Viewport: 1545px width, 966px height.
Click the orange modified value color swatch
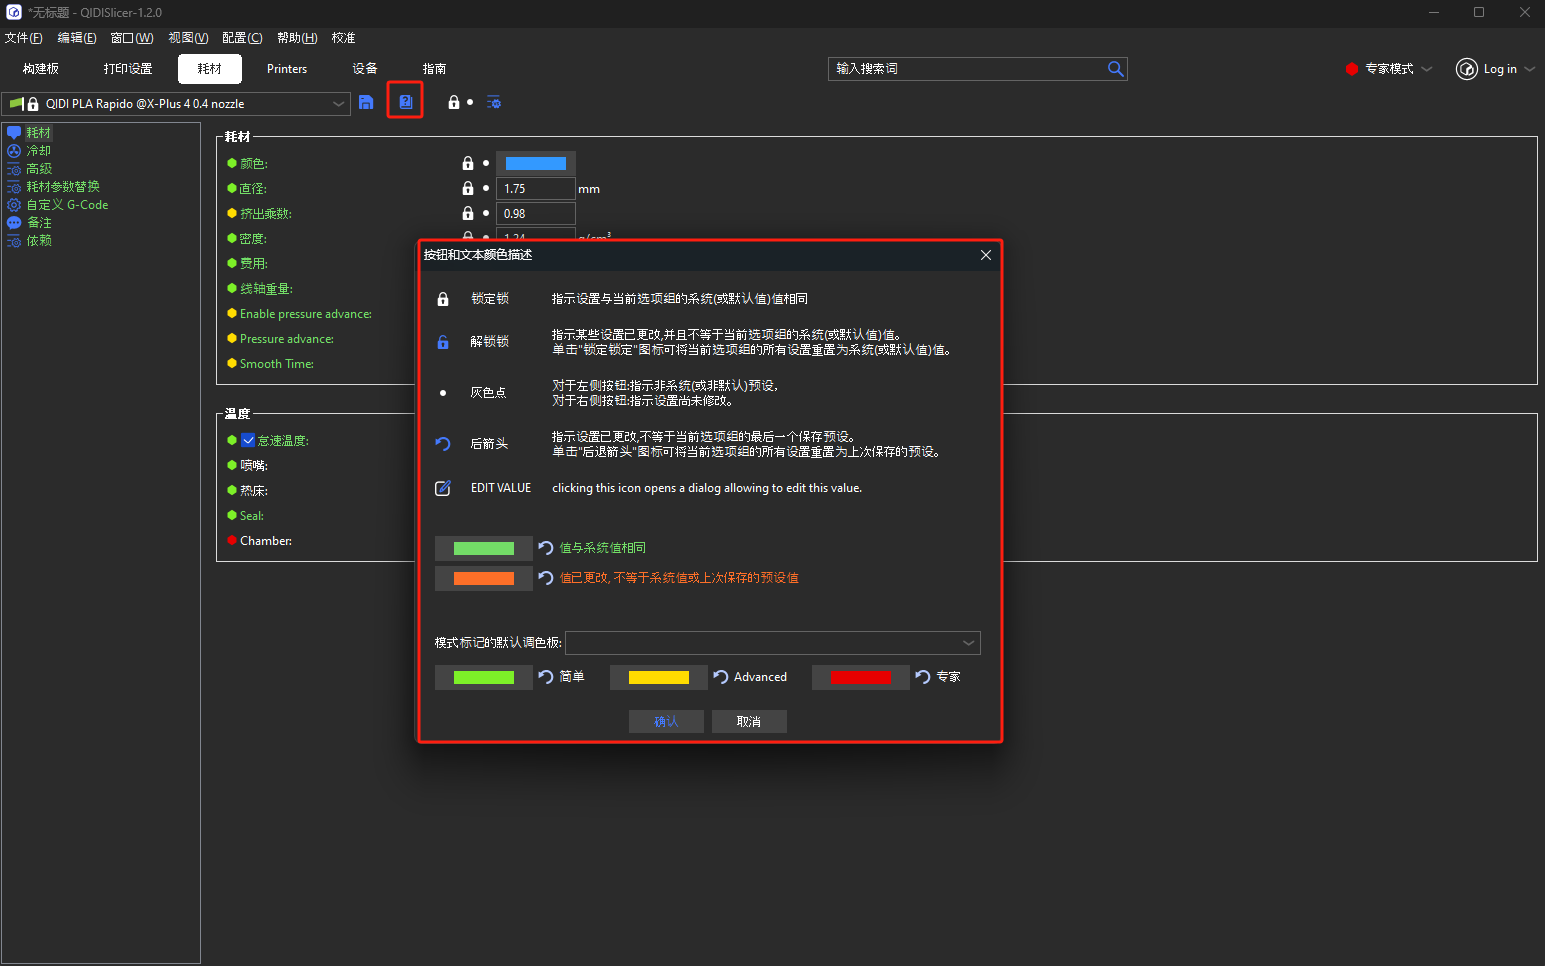tap(484, 578)
